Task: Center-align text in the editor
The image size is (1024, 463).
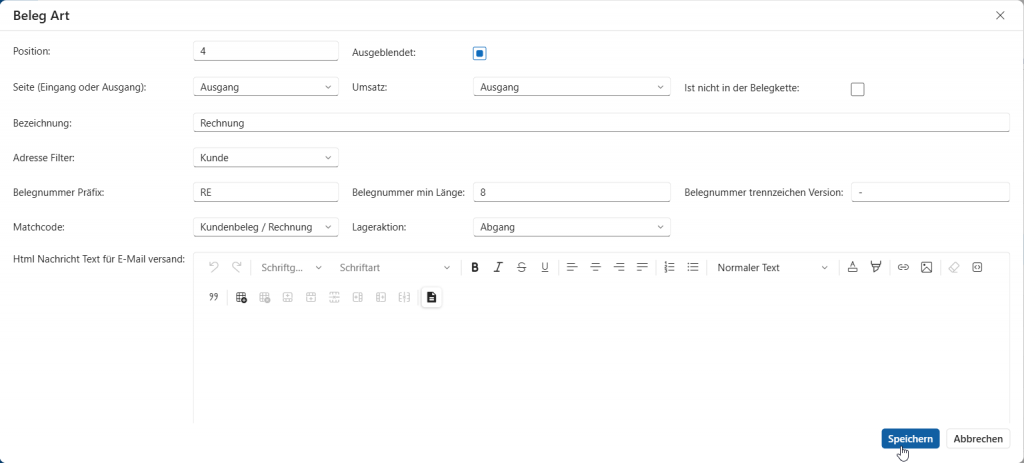Action: pos(596,267)
